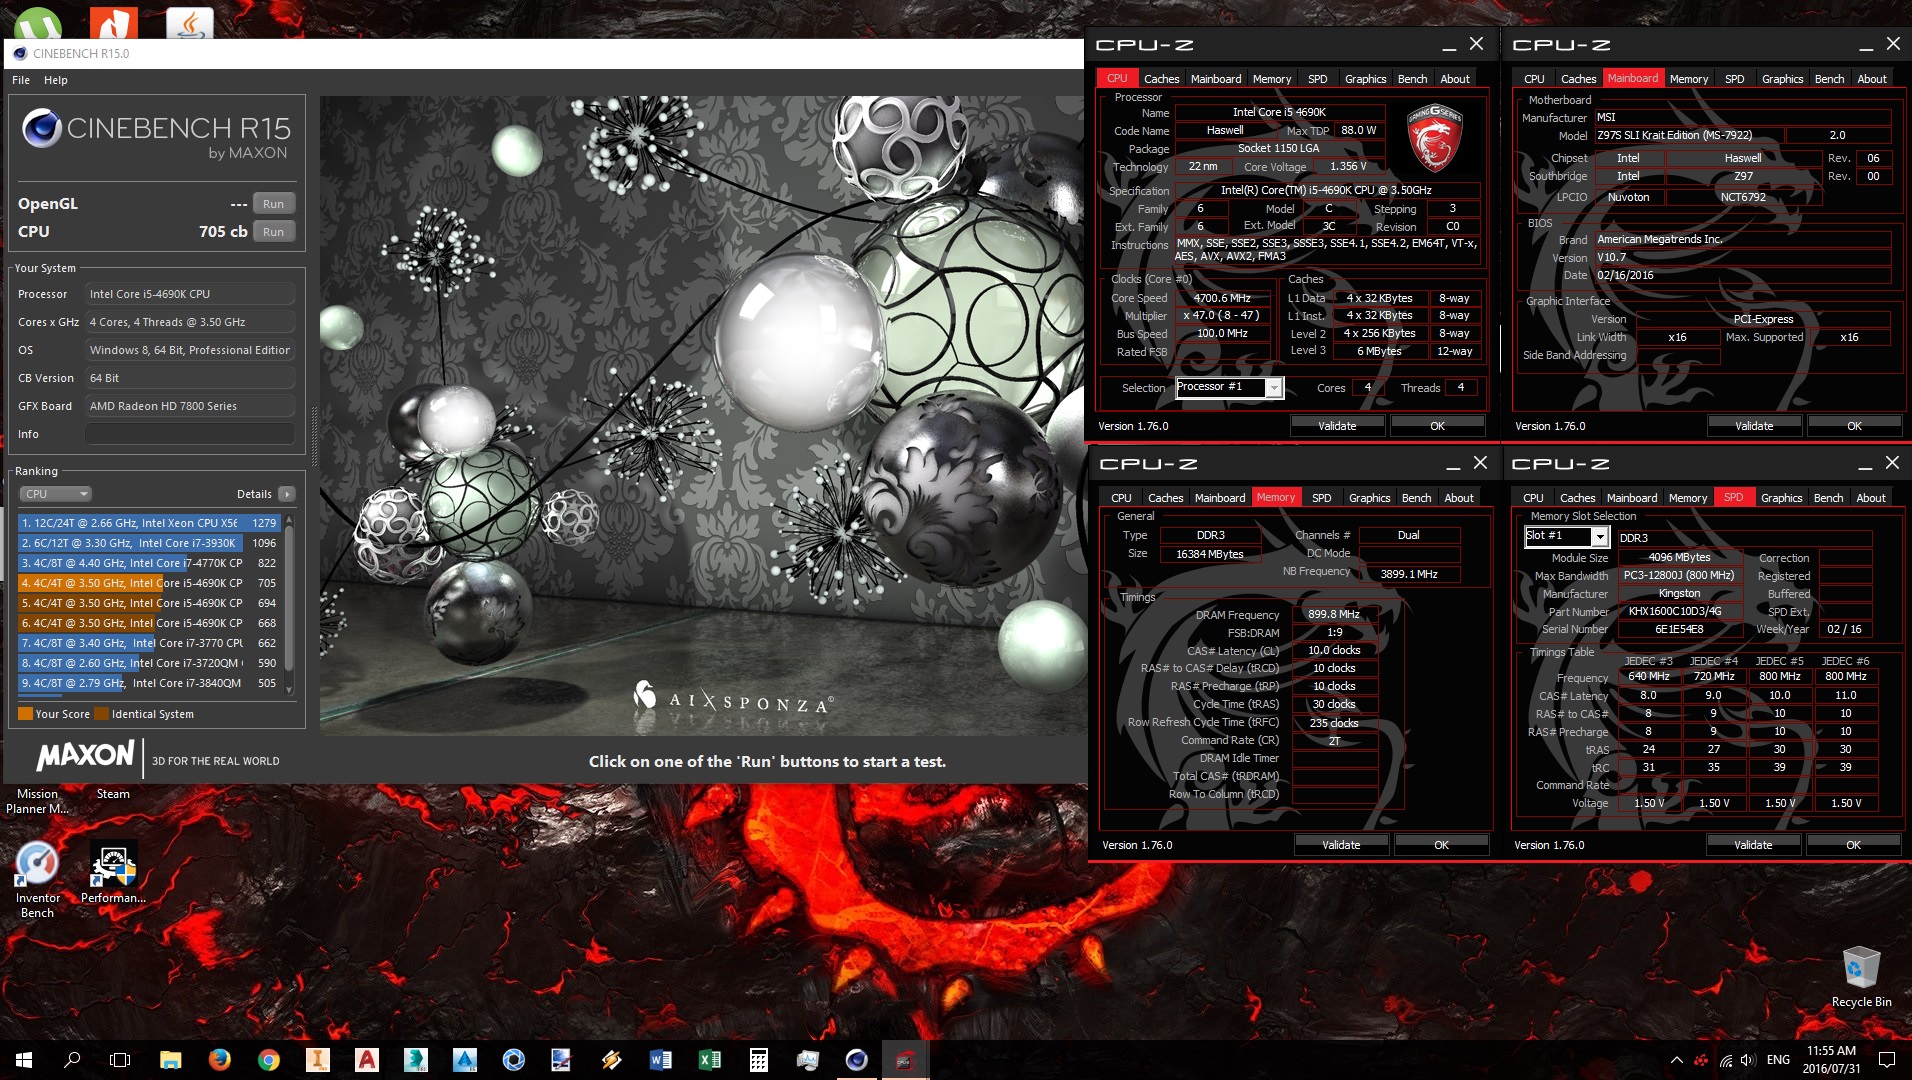
Task: Click the red MSI tray icon
Action: coord(1701,1060)
